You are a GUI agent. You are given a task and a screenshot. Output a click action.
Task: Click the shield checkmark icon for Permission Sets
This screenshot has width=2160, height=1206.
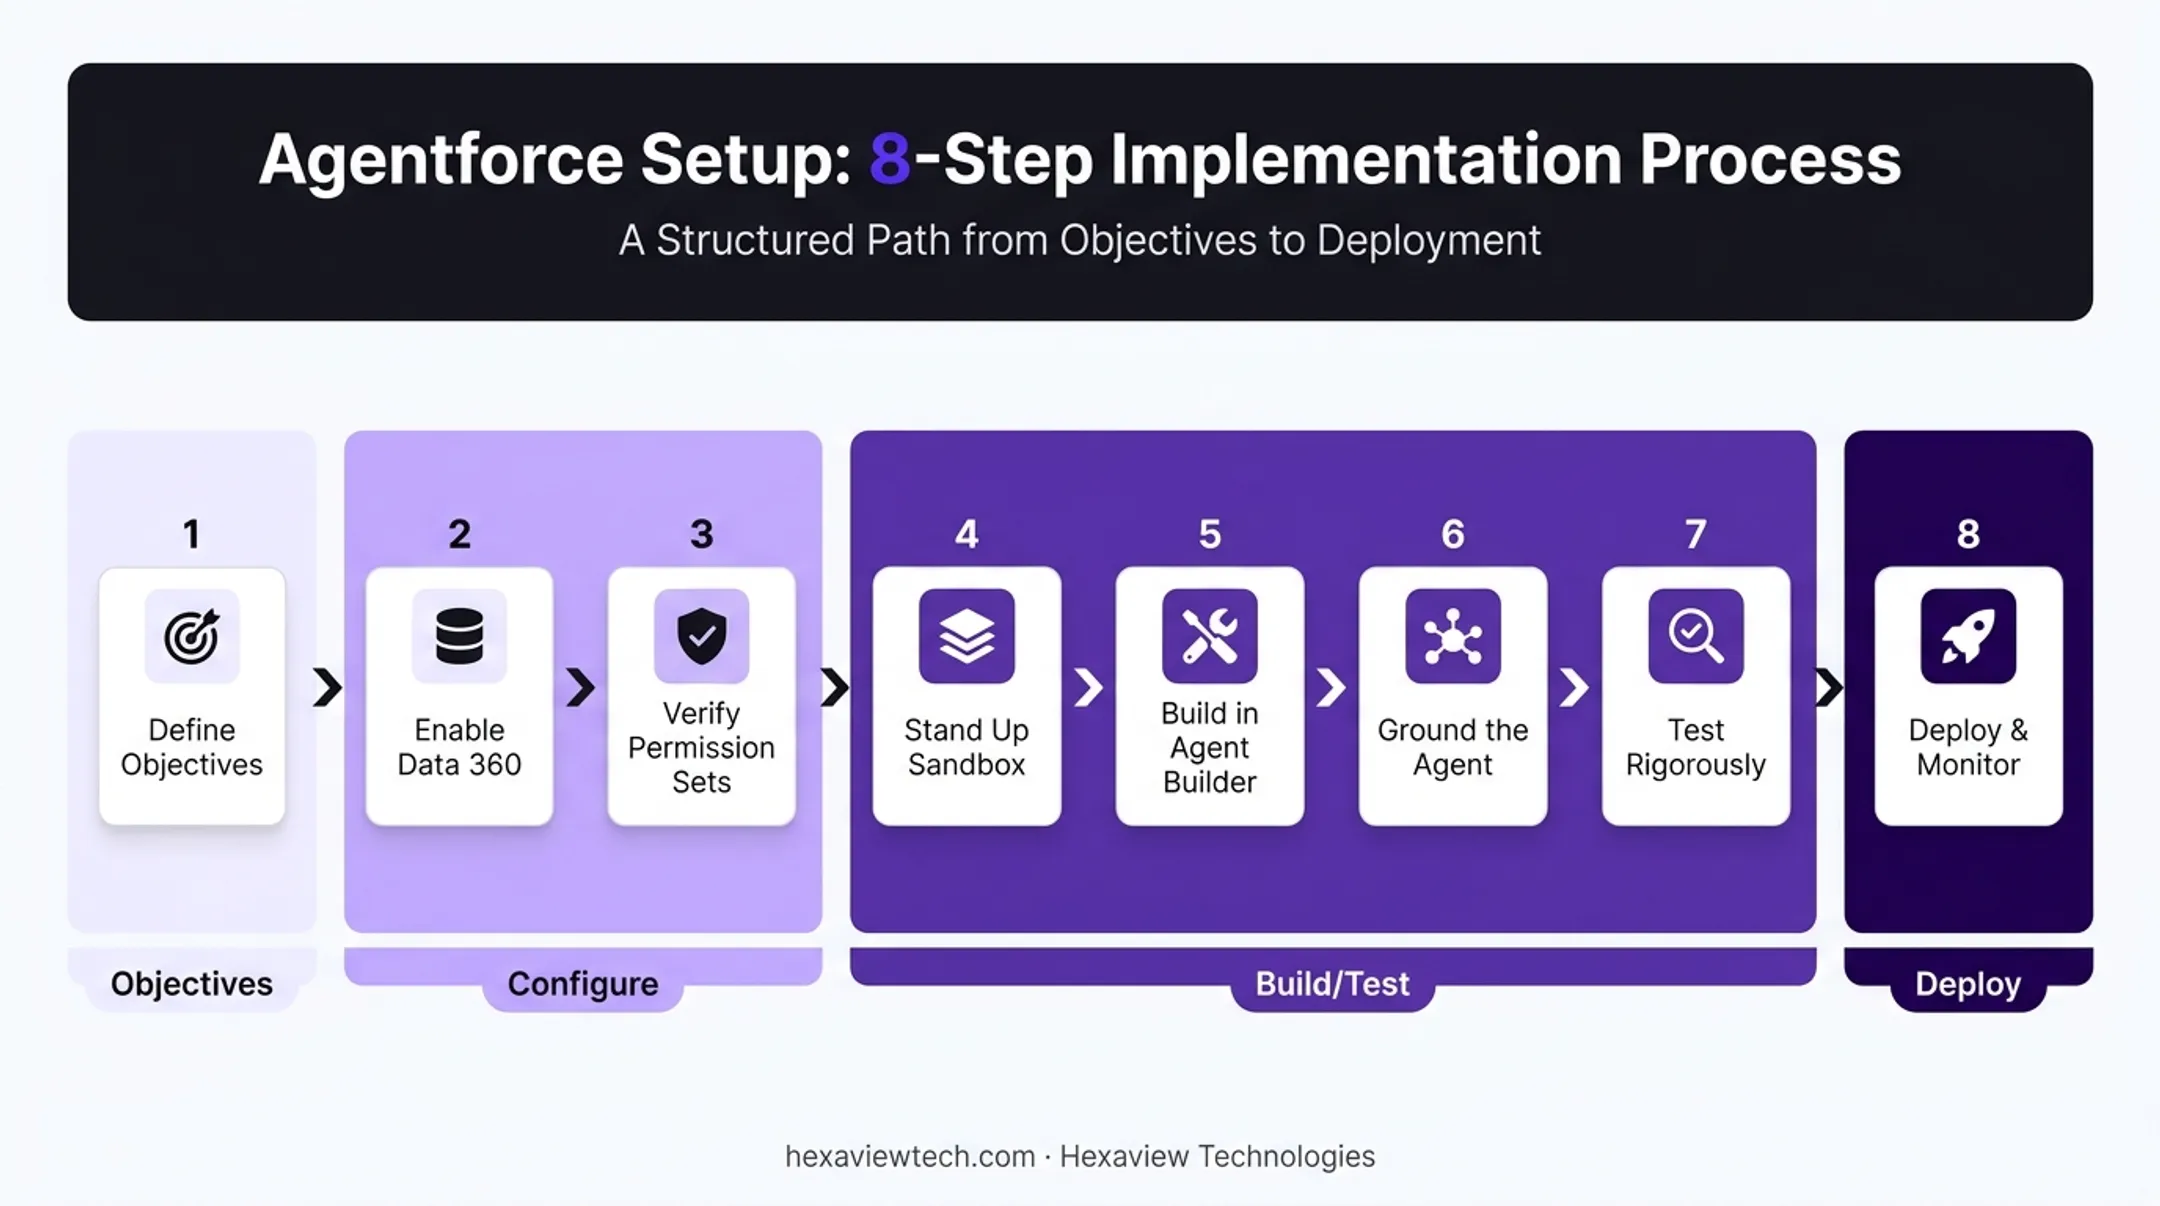coord(701,636)
